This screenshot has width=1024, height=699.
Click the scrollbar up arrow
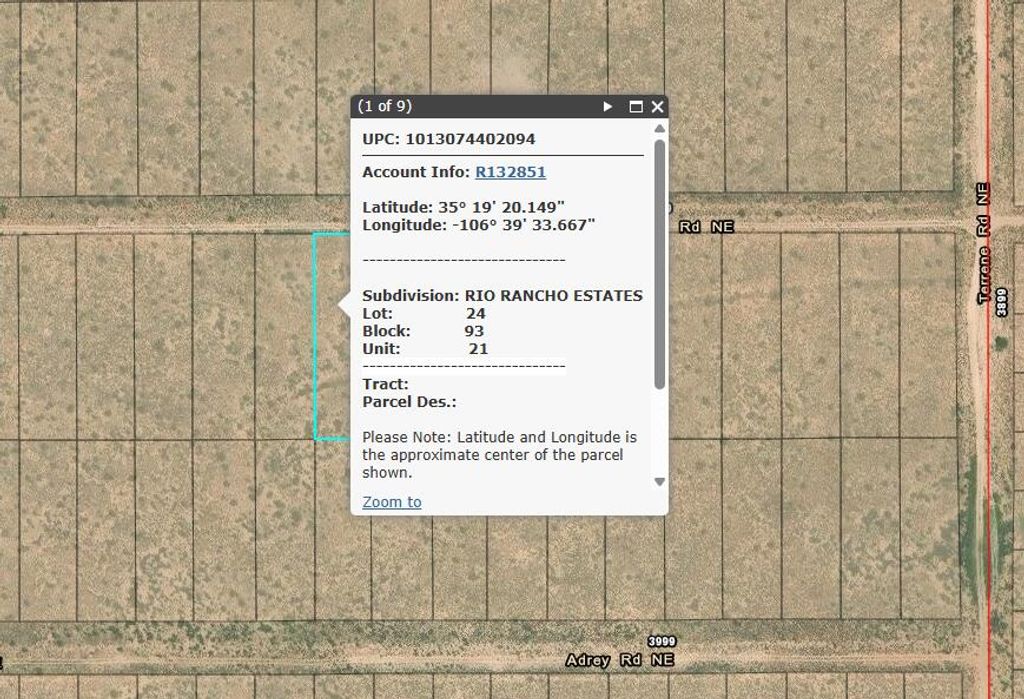658,128
